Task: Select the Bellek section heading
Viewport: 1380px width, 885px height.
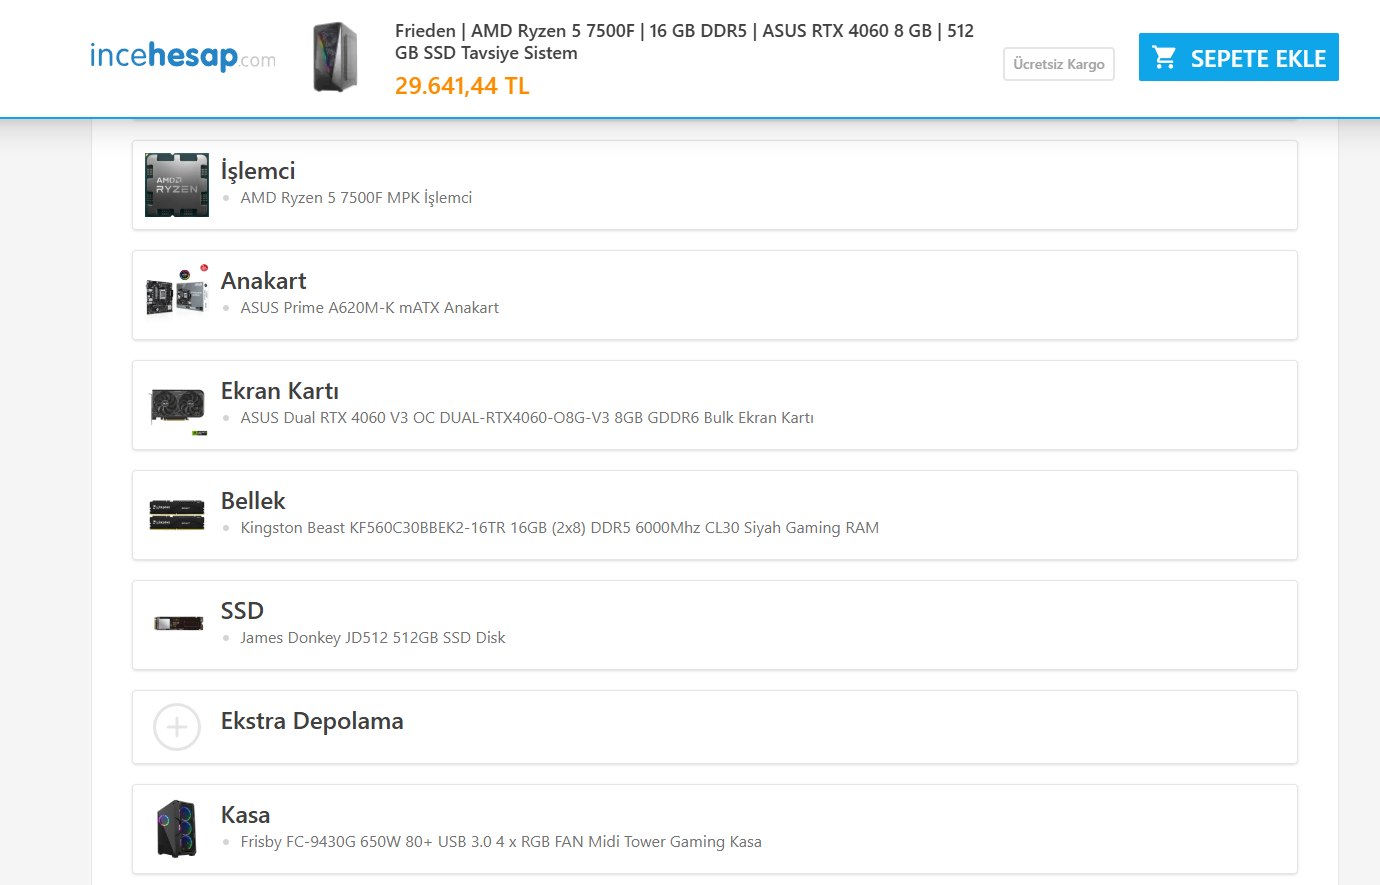Action: coord(253,501)
